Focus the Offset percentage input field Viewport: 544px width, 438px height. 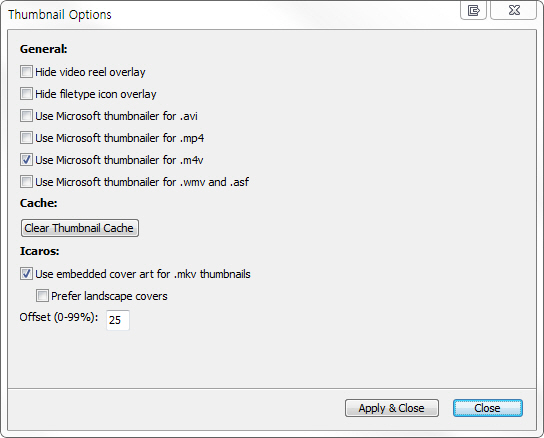tap(118, 320)
